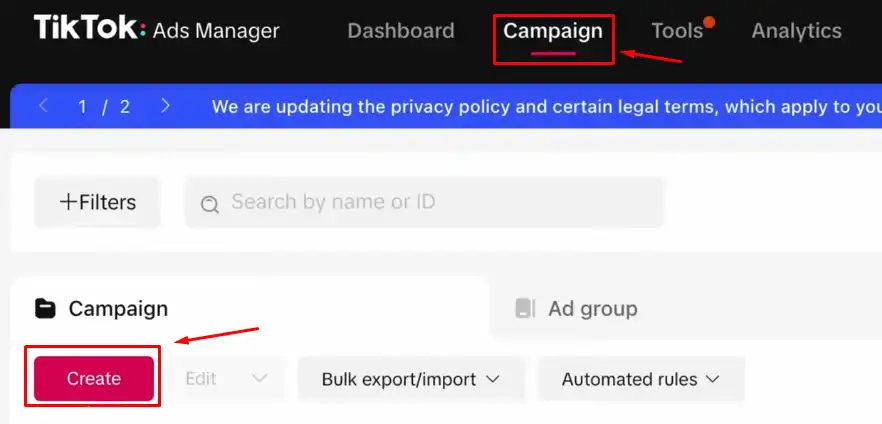Create a new campaign
The height and width of the screenshot is (424, 882).
pyautogui.click(x=94, y=378)
